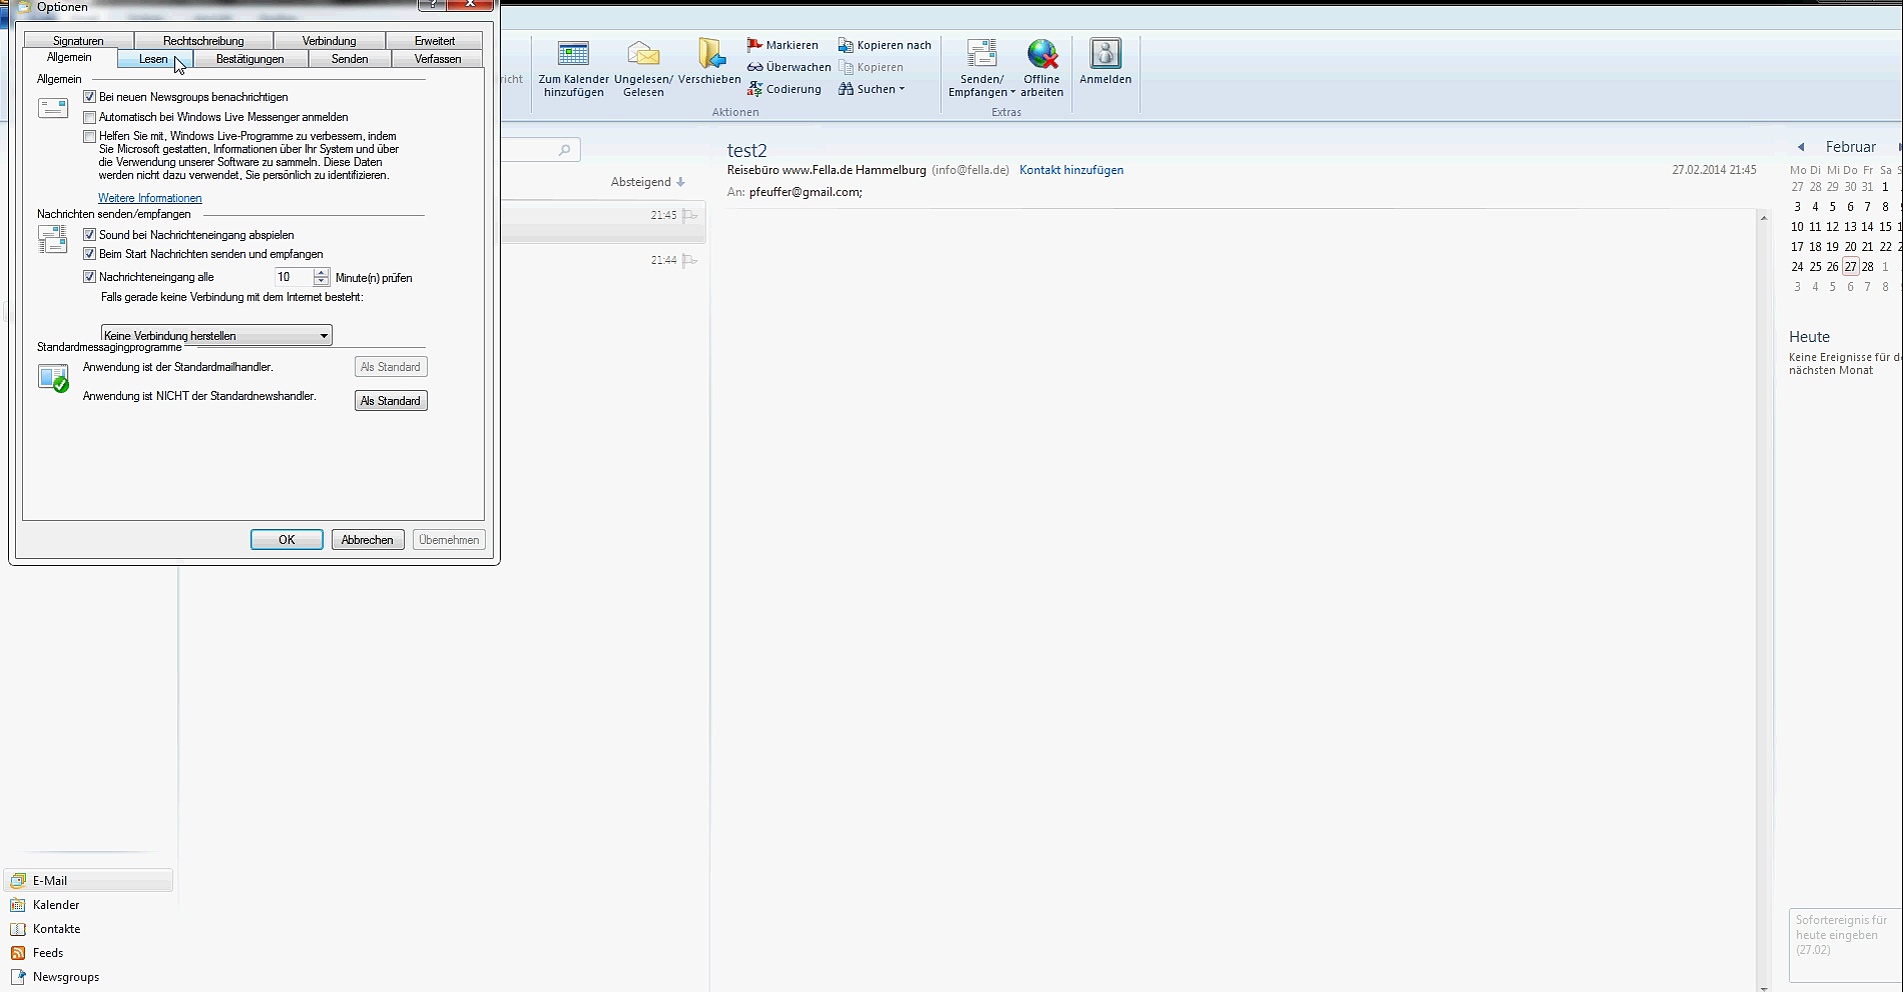
Task: Enable Automatisch bei Windows Live Messenger anmelden
Action: pos(90,117)
